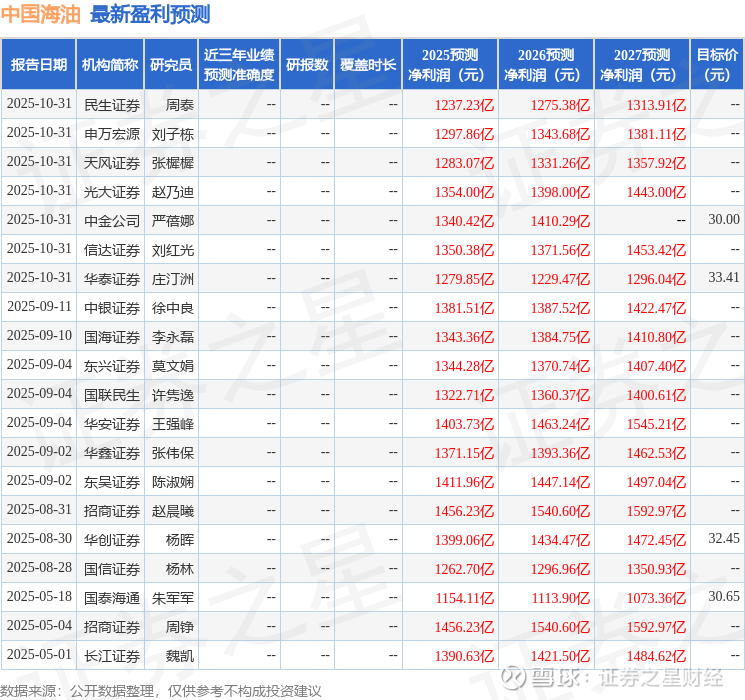Screen dimensions: 745x700
Task: Click 申万宏源 institution cell
Action: [x=112, y=134]
